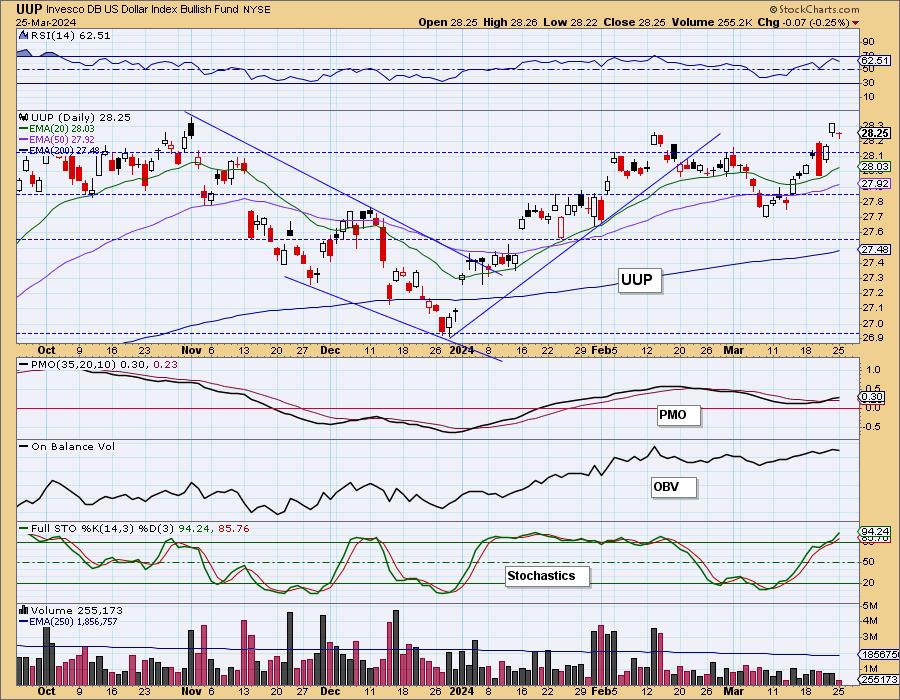Image resolution: width=900 pixels, height=700 pixels.
Task: Click the RSI area icon beside RSI(14)
Action: [x=23, y=35]
